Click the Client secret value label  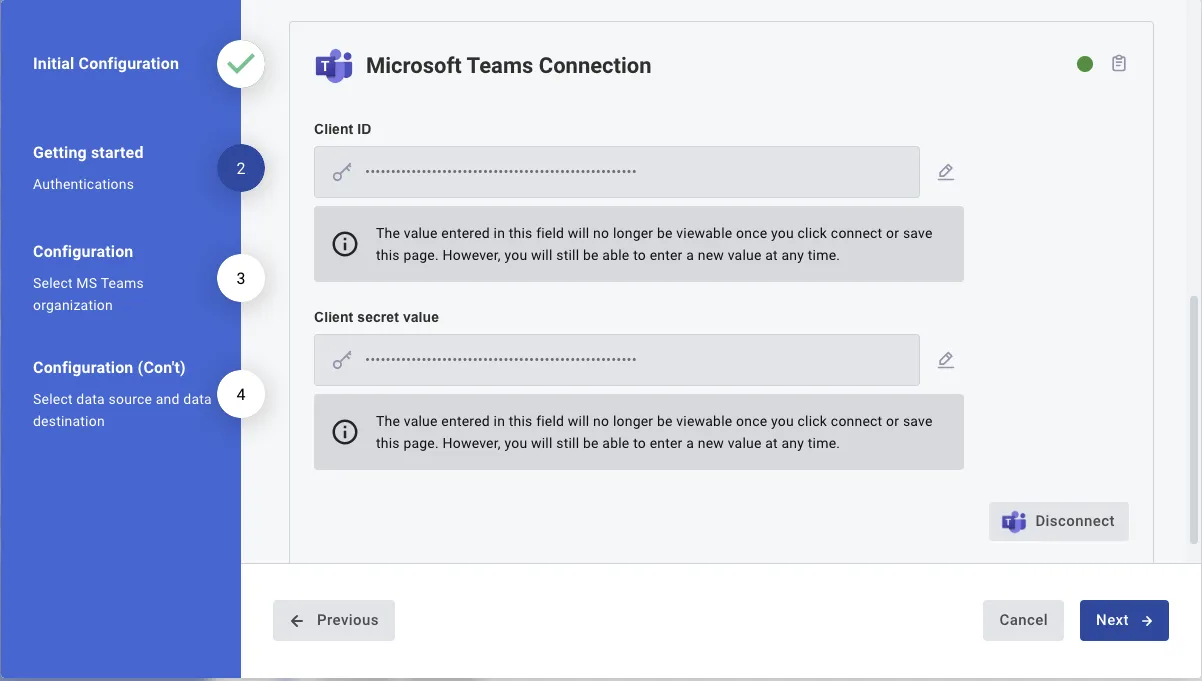[376, 317]
